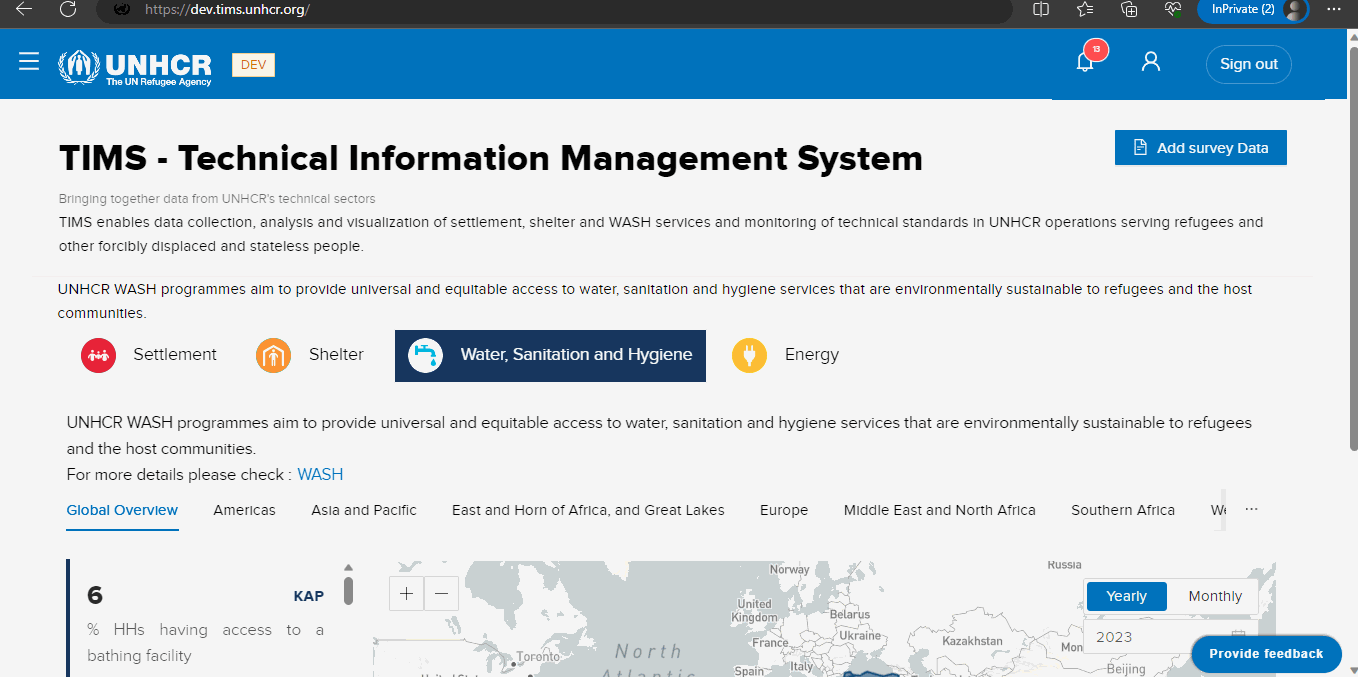Screen dimensions: 1358x677
Task: Open Middle East and North Africa tab
Action: (940, 510)
